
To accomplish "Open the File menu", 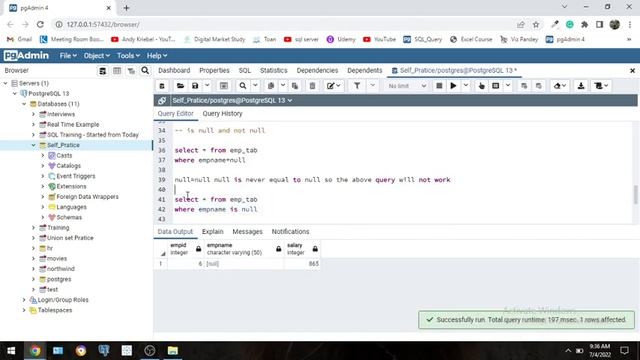I will (68, 56).
